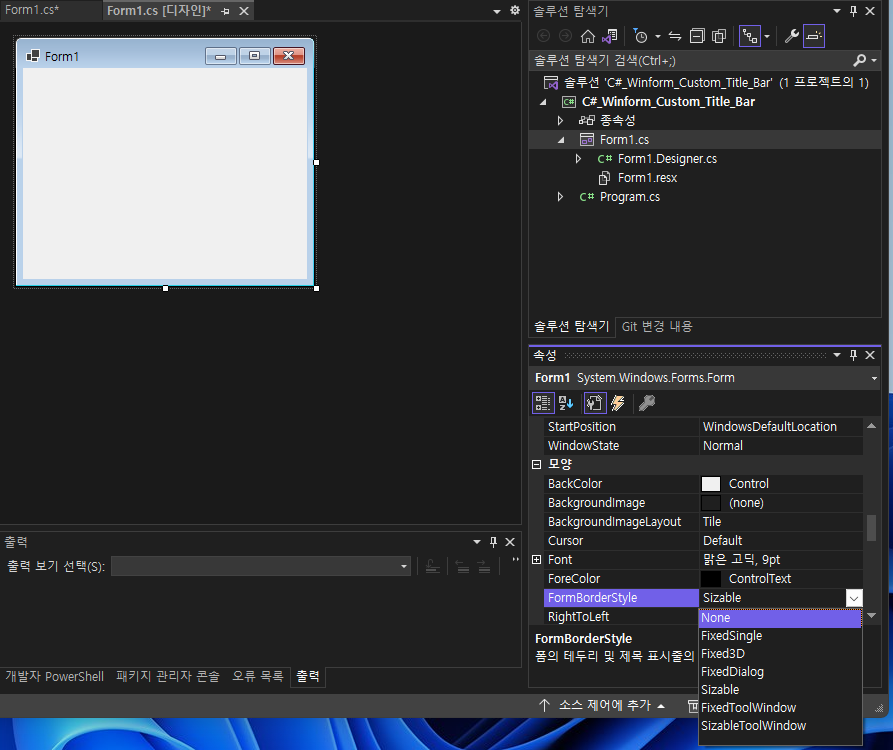Image resolution: width=893 pixels, height=750 pixels.
Task: Sync with active document arrows icon
Action: tap(675, 36)
